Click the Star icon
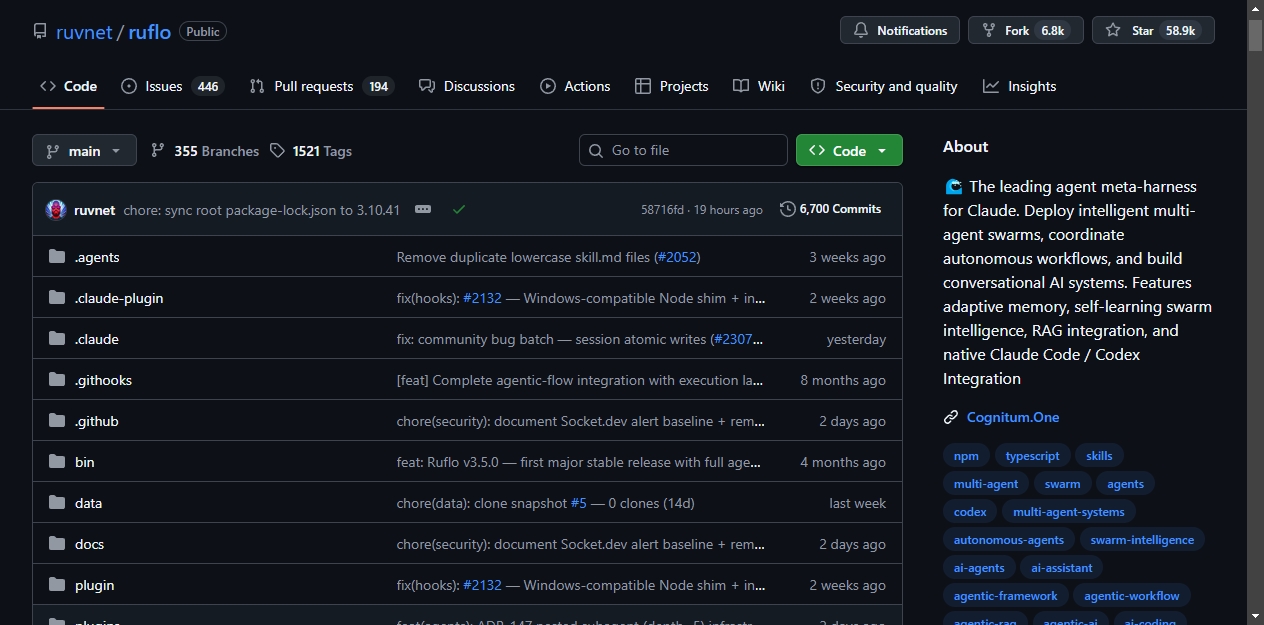Screen dimensions: 1264x625 [x=1113, y=31]
